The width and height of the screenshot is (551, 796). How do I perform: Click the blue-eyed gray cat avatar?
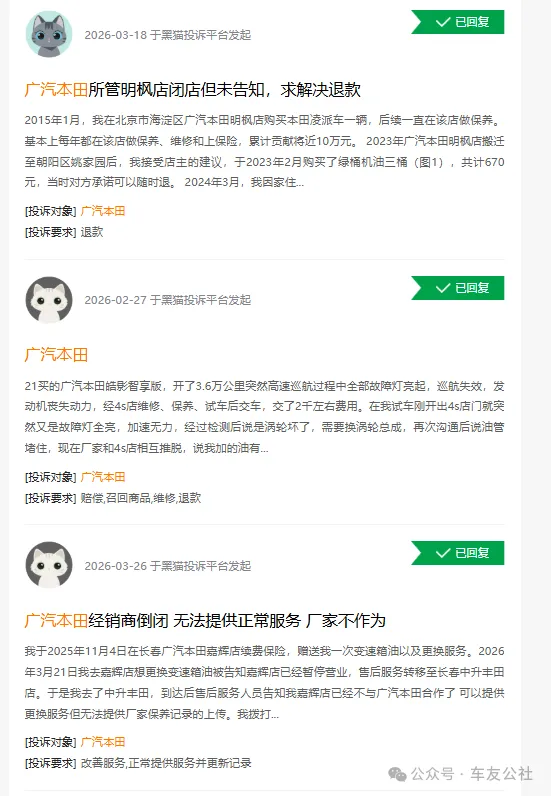49,35
